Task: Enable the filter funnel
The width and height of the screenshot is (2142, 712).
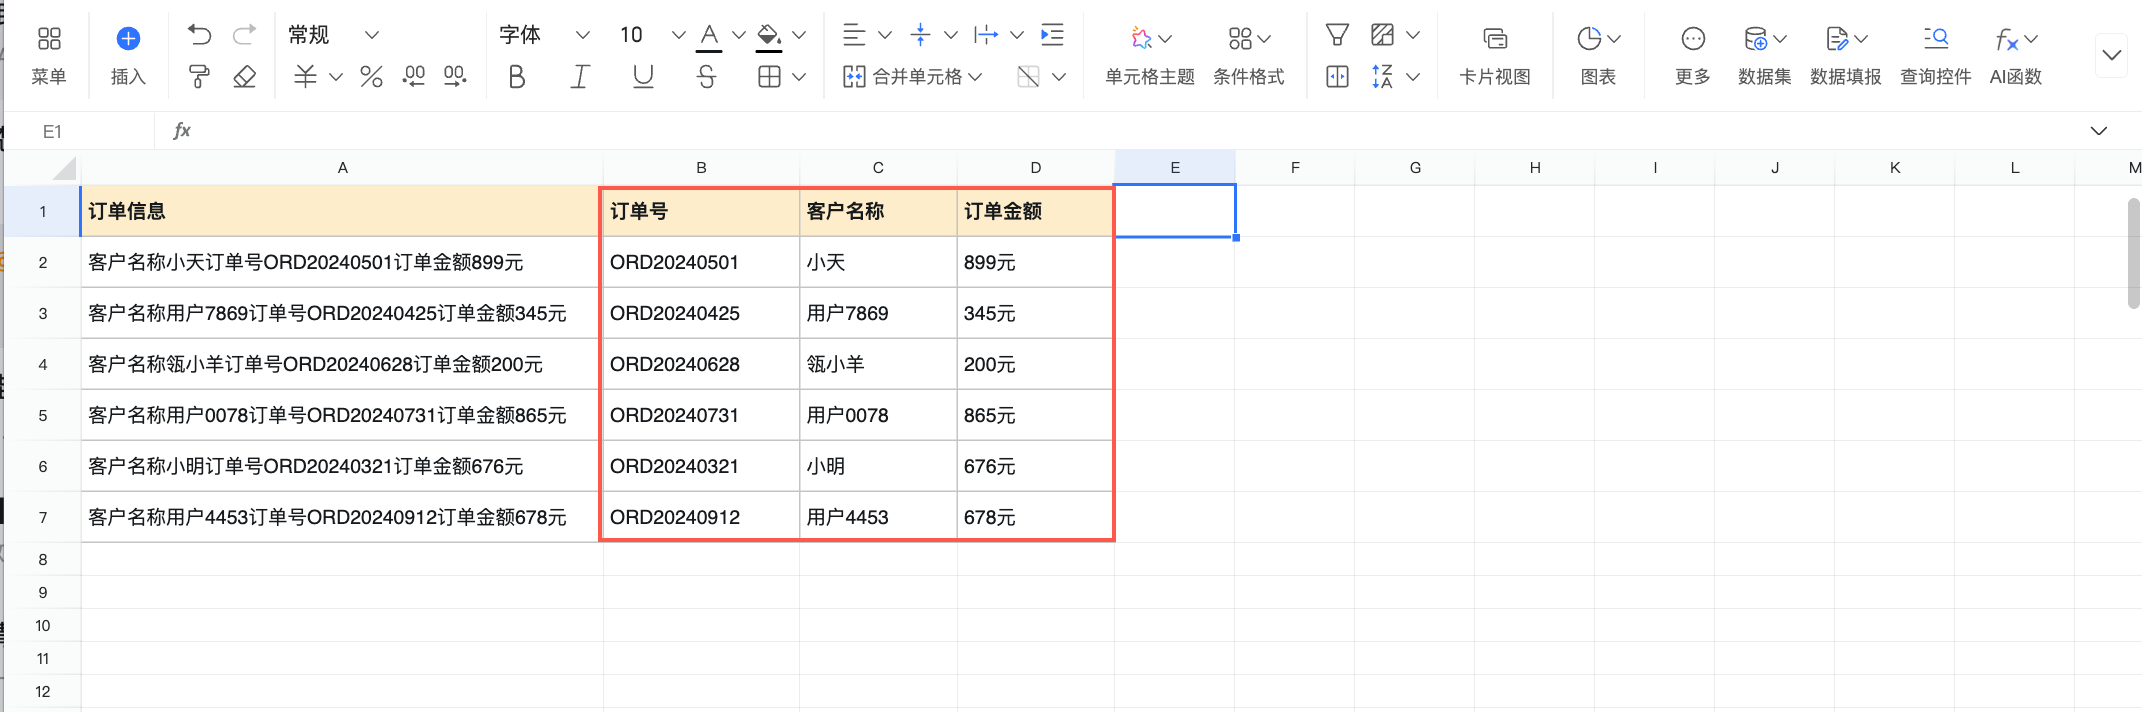Action: click(x=1337, y=35)
